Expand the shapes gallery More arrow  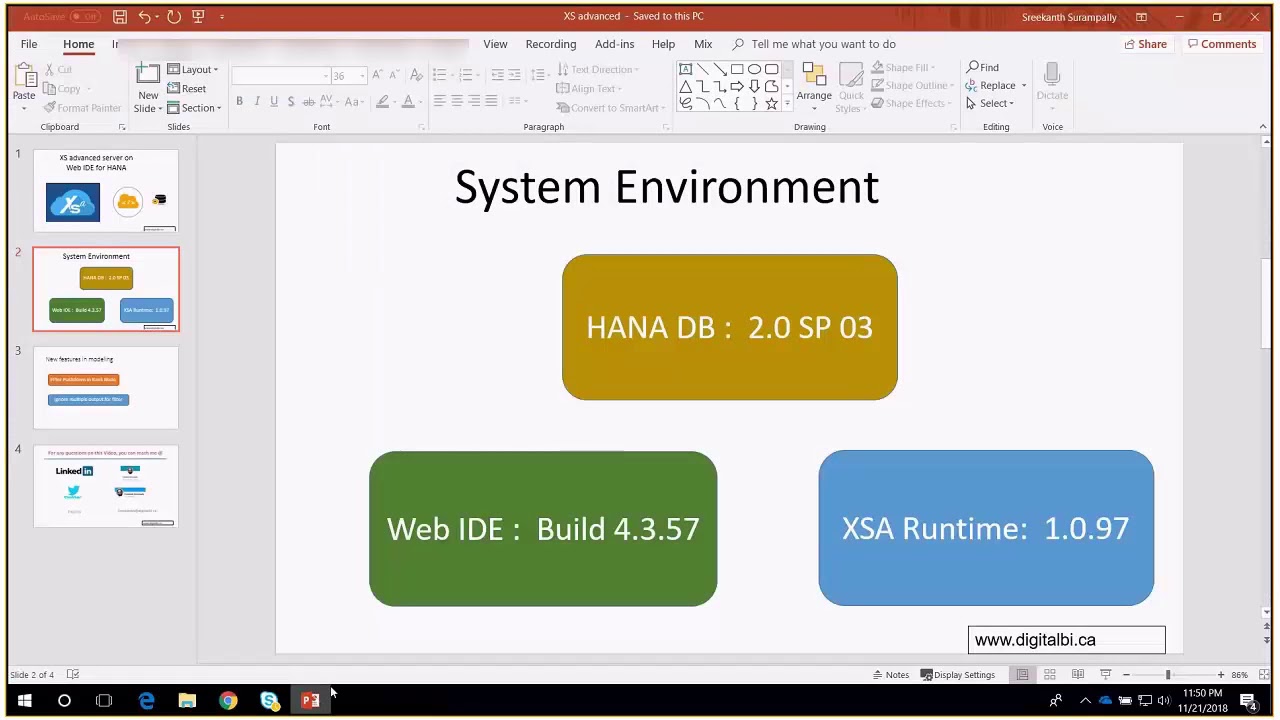787,104
